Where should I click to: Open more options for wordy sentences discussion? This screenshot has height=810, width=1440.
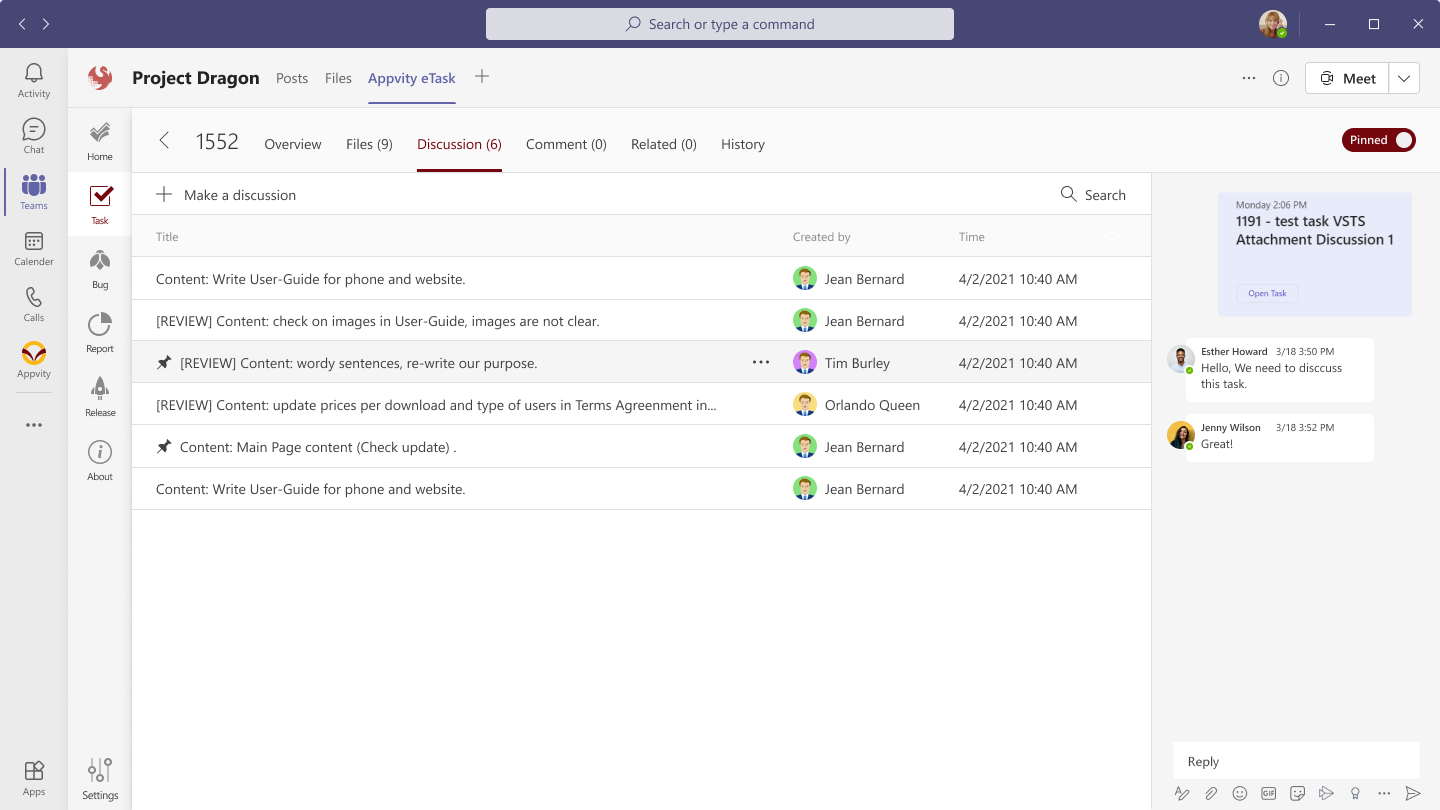click(761, 362)
